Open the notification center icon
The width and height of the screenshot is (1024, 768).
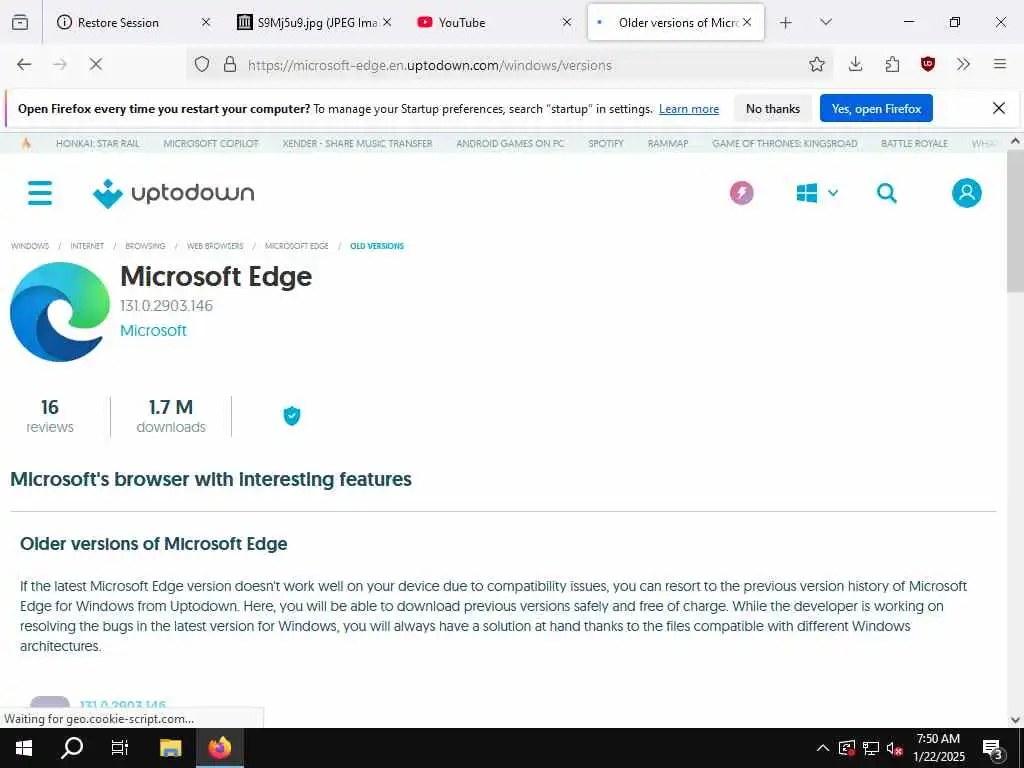point(993,748)
